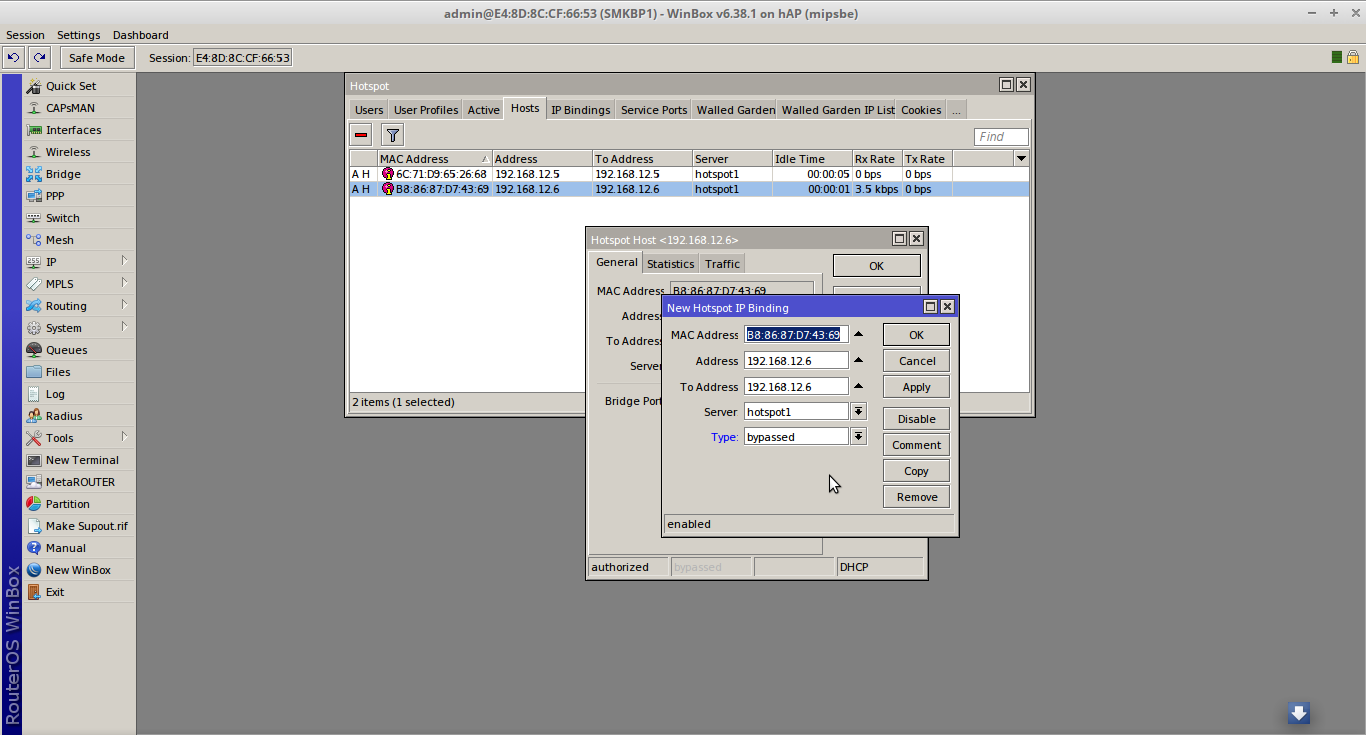Open the Dashboard menu
Screen dimensions: 1366x735
pyautogui.click(x=140, y=35)
